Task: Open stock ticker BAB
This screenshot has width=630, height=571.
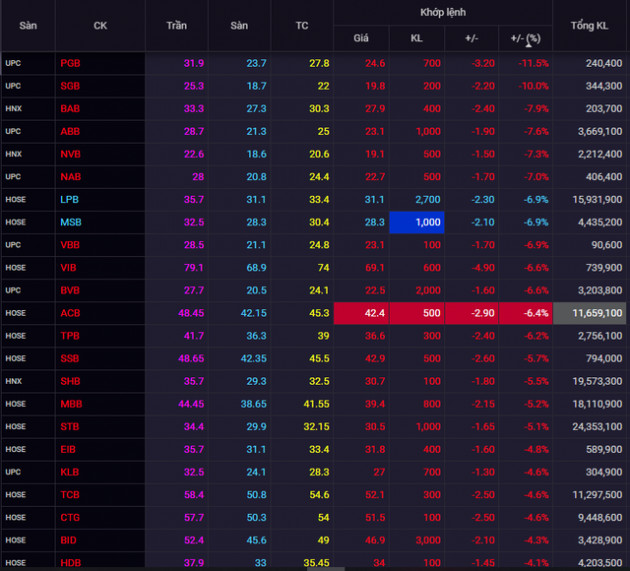Action: click(70, 108)
